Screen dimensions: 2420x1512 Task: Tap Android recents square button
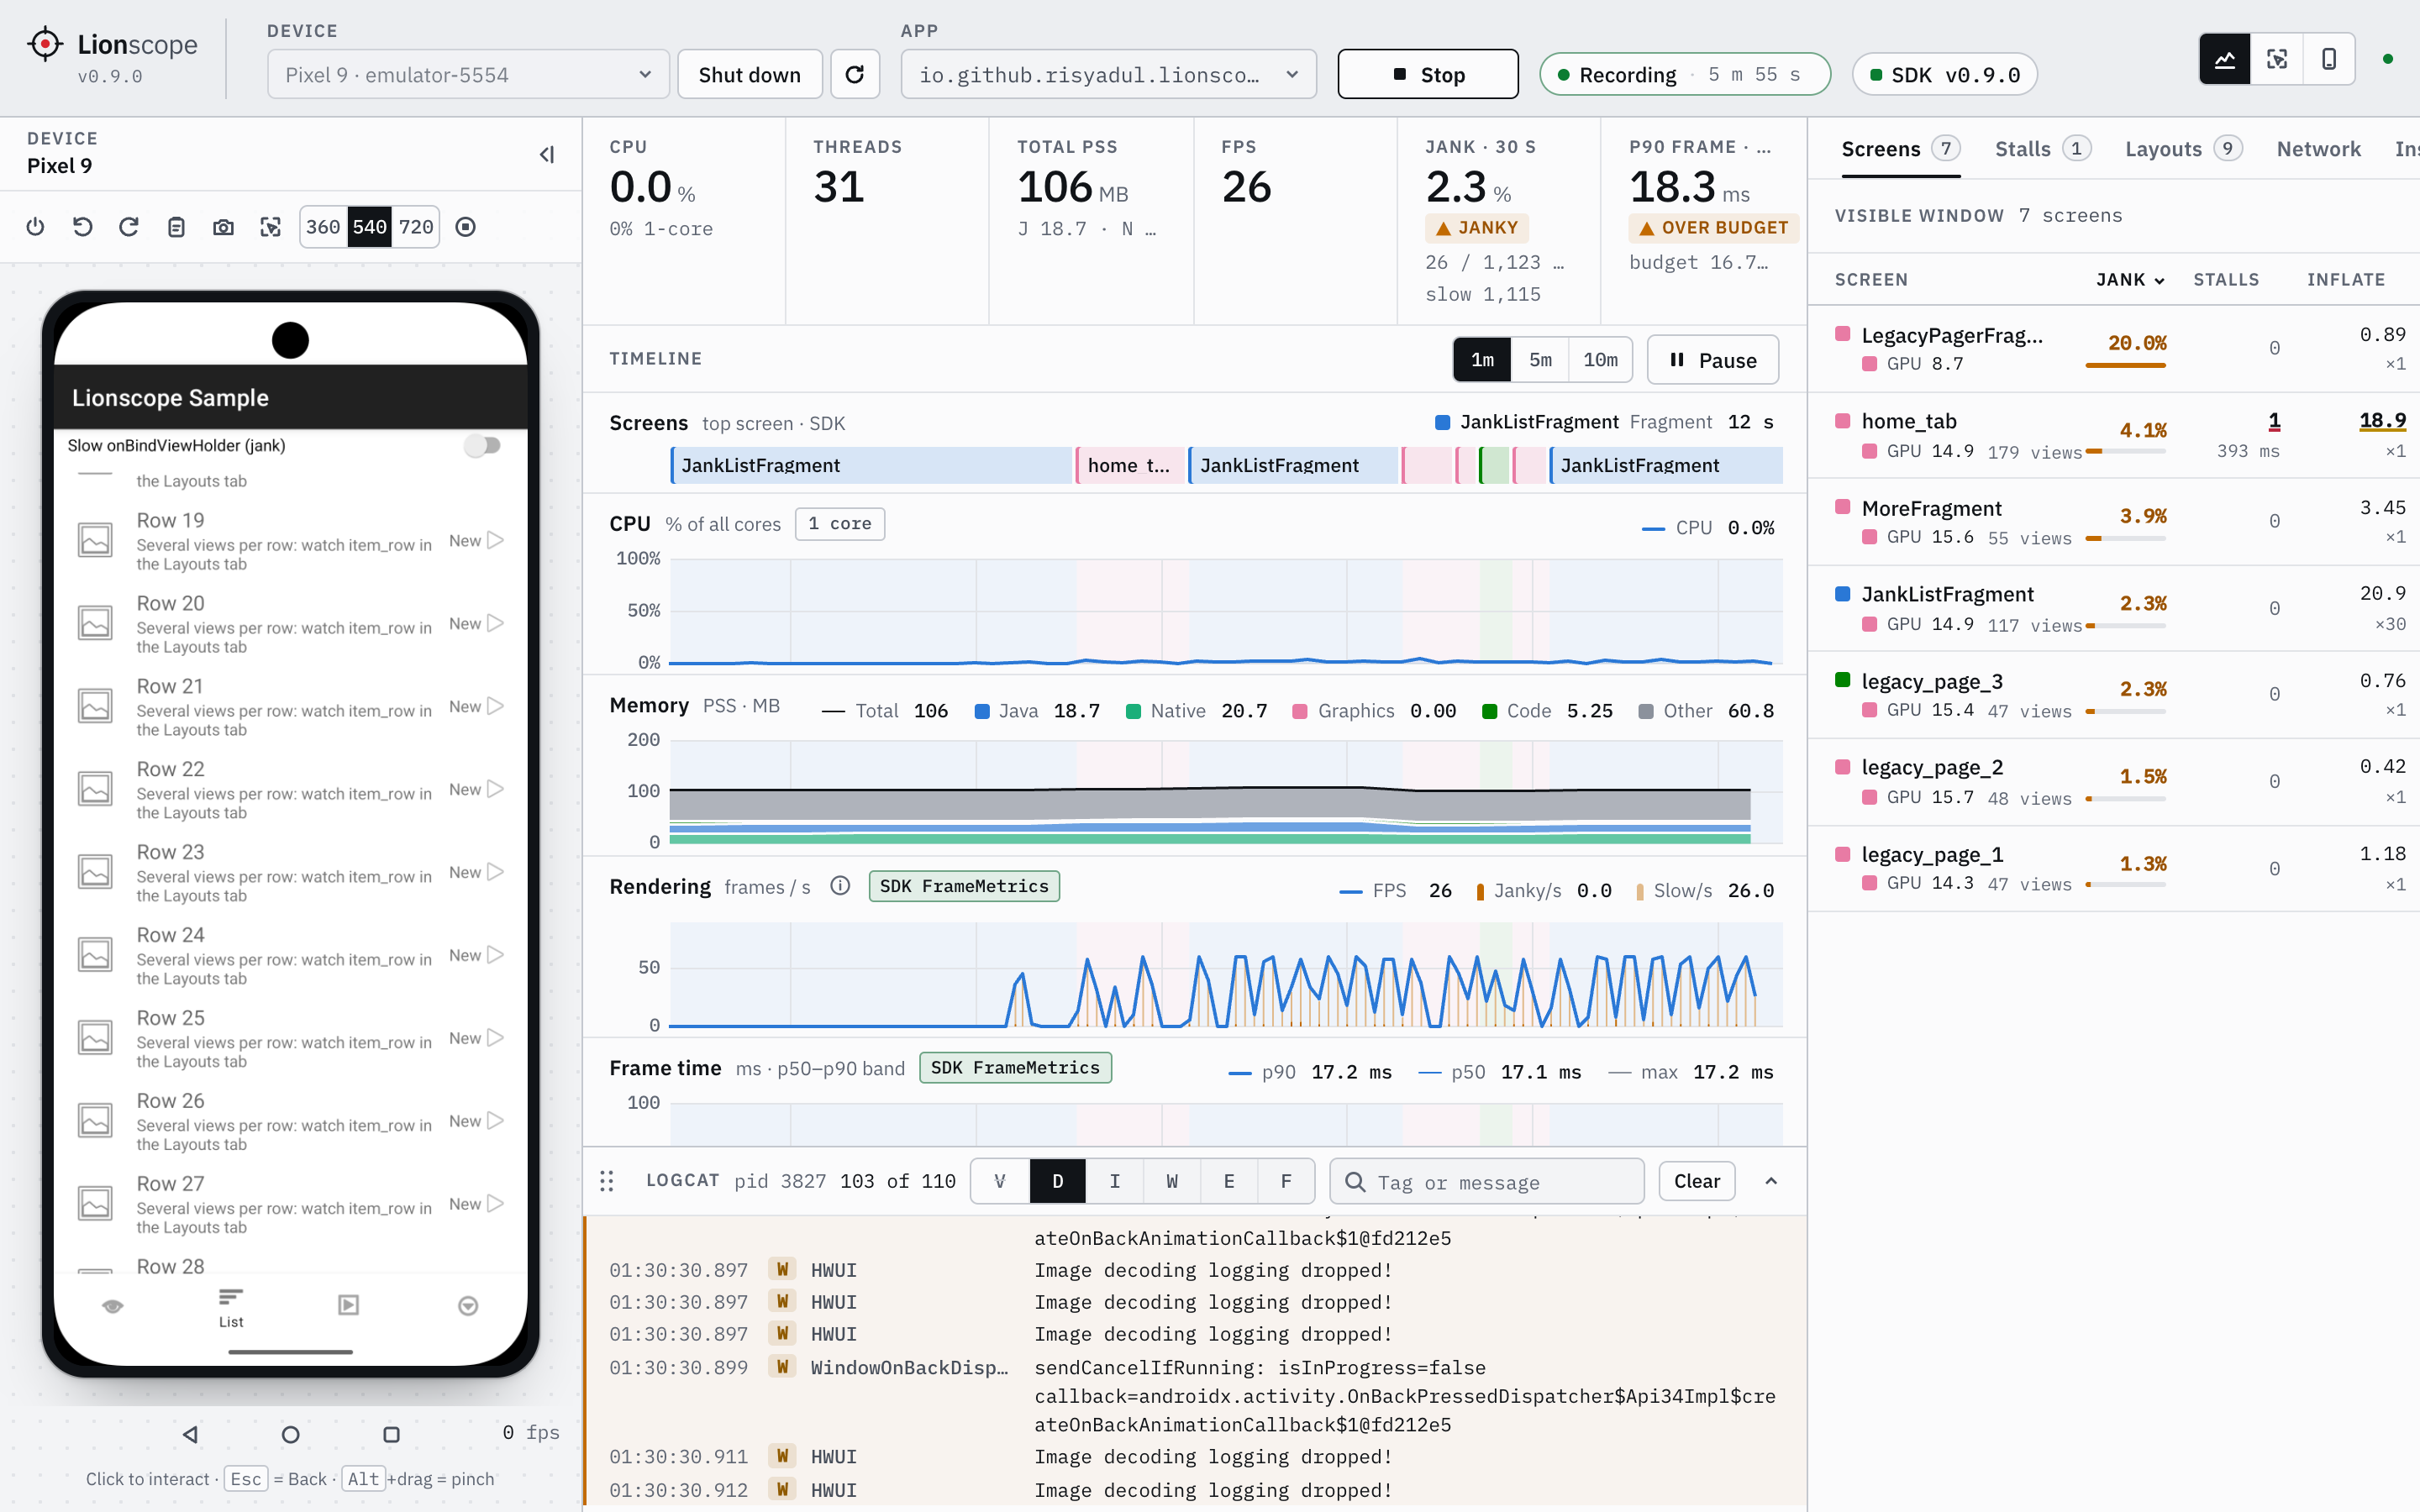(x=392, y=1434)
